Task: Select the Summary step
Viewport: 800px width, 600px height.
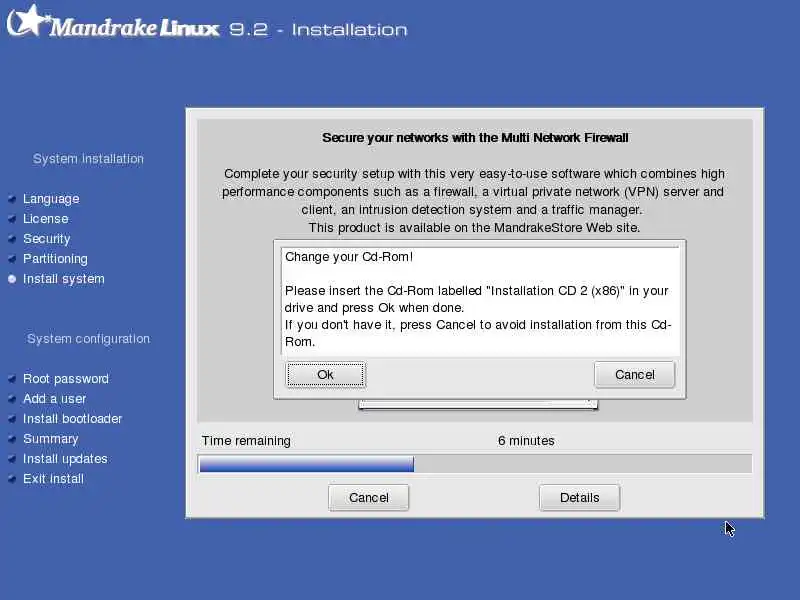Action: 51,439
